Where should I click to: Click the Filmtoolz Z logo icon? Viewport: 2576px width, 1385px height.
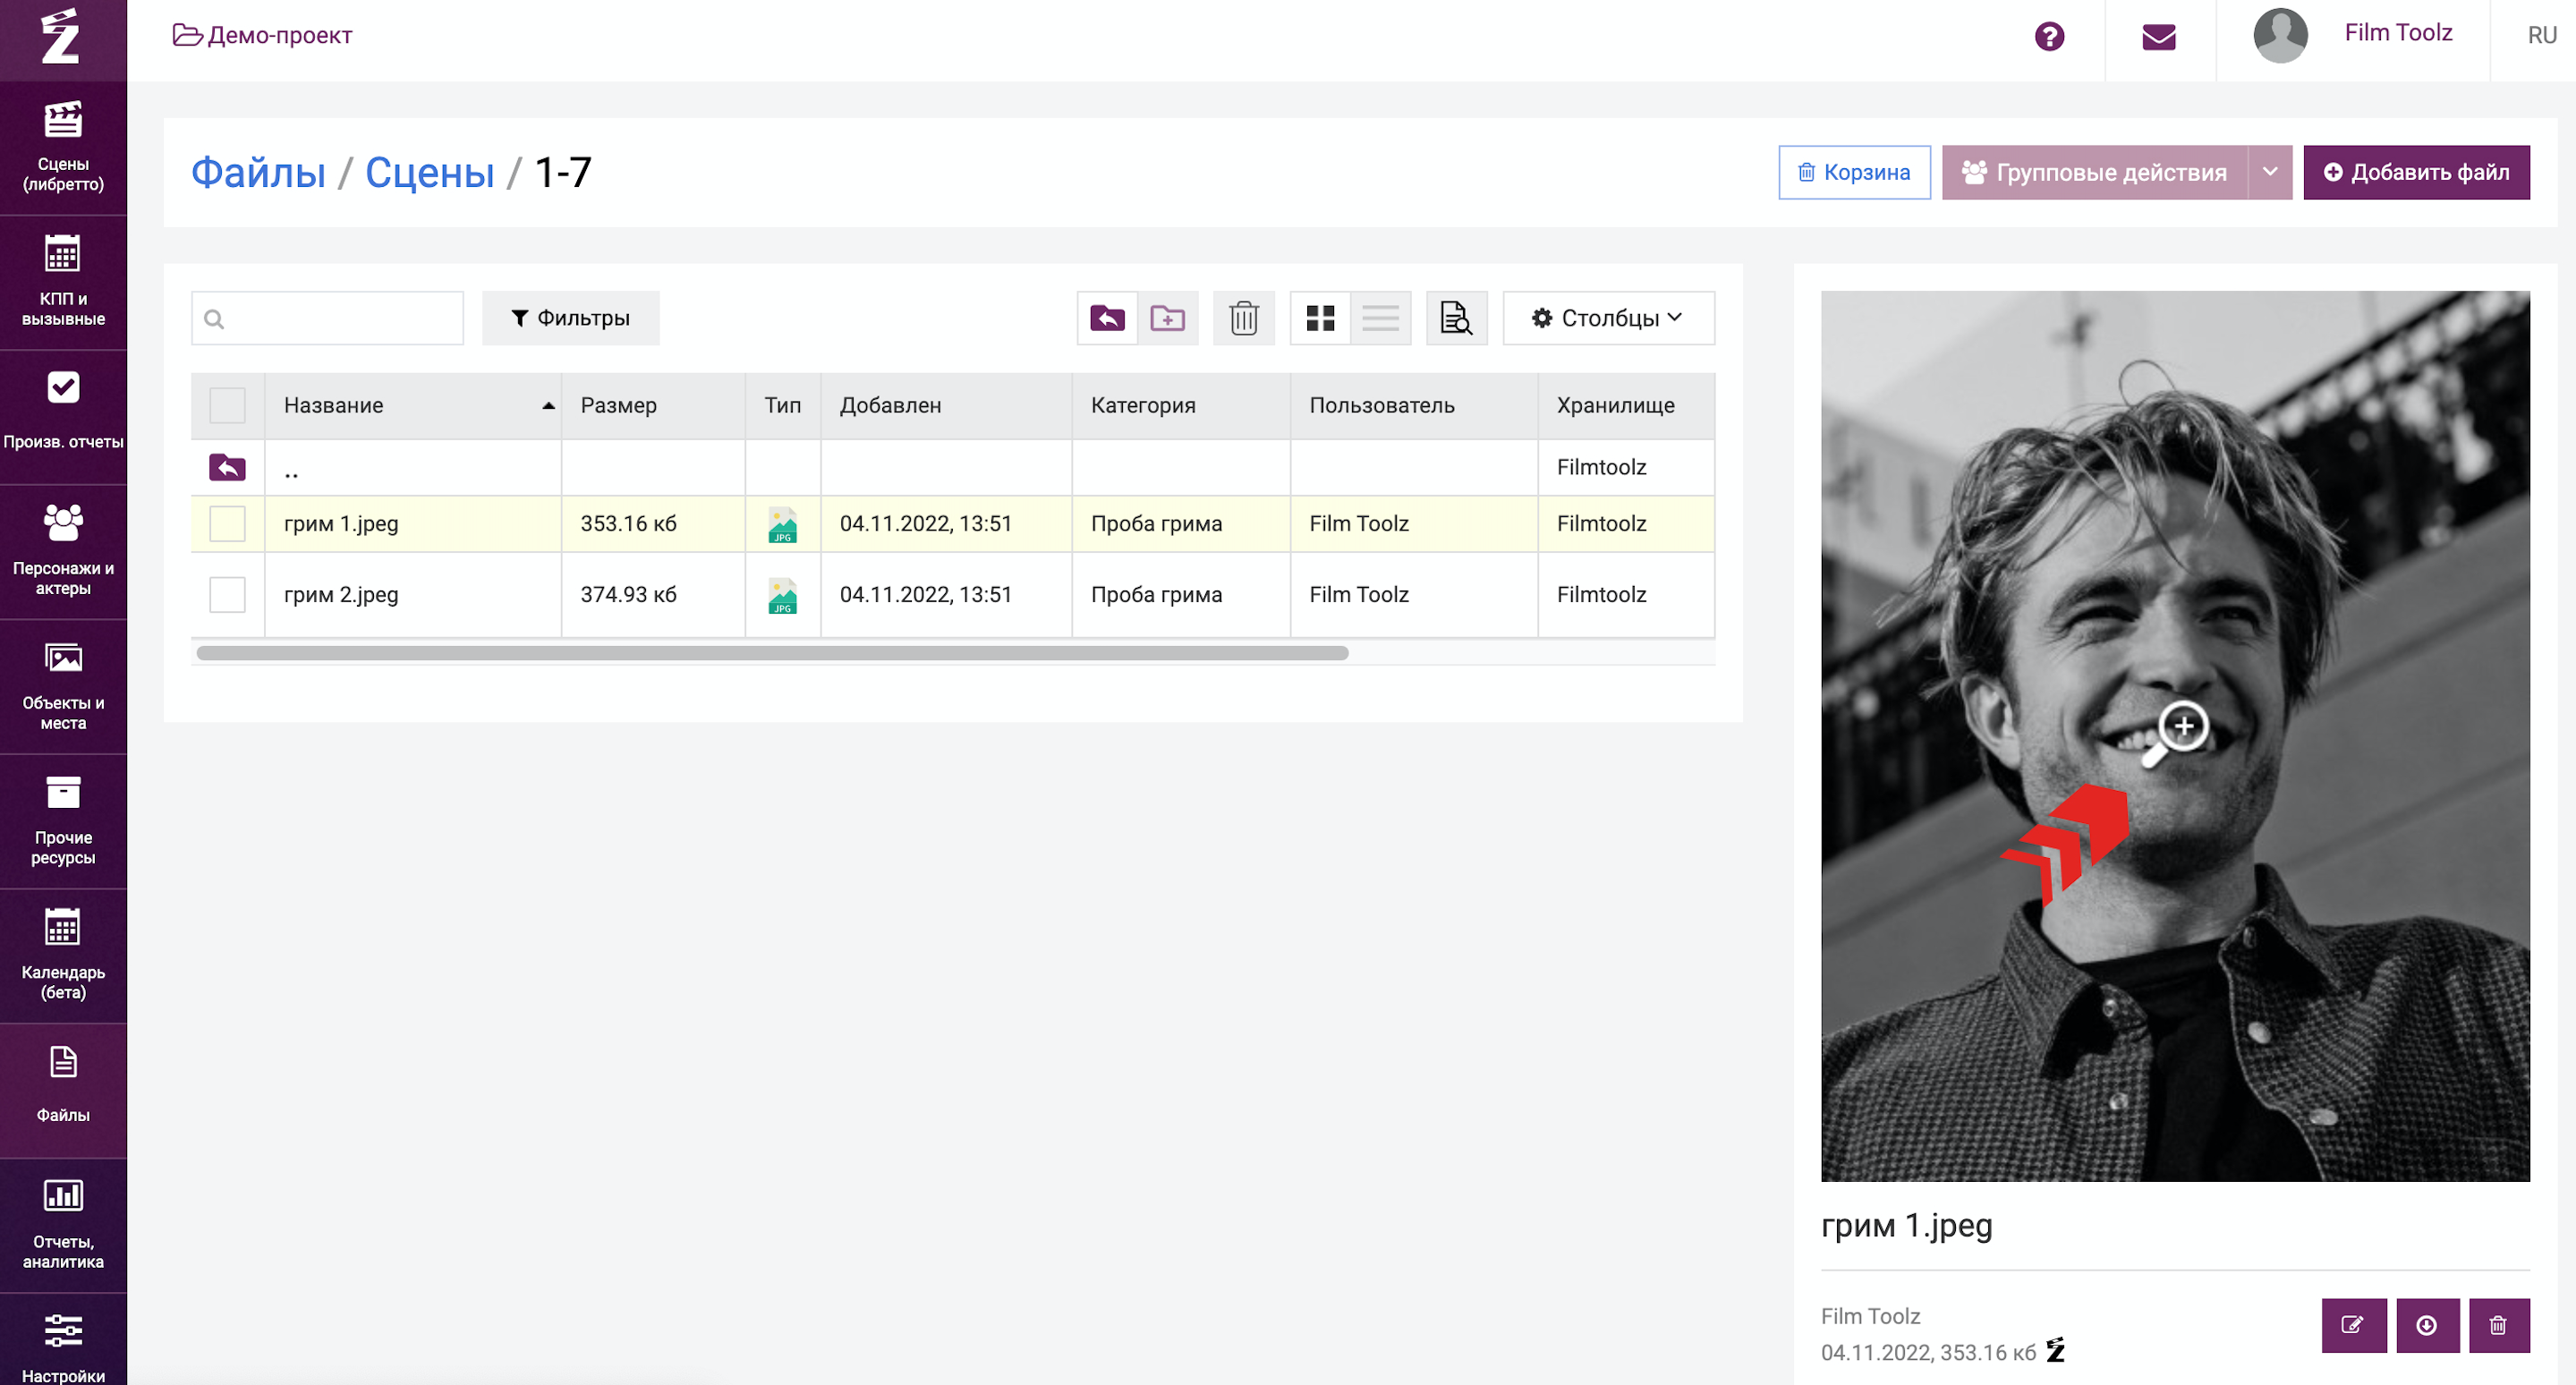60,37
